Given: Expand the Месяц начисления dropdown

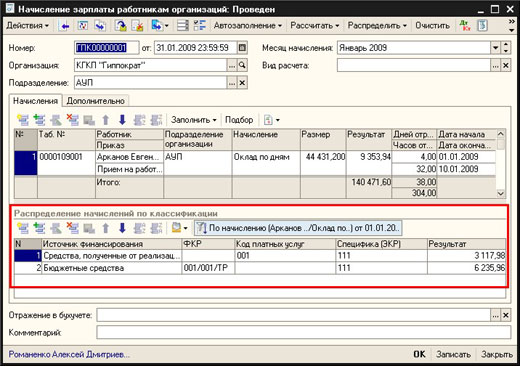Looking at the screenshot, I should (x=495, y=48).
